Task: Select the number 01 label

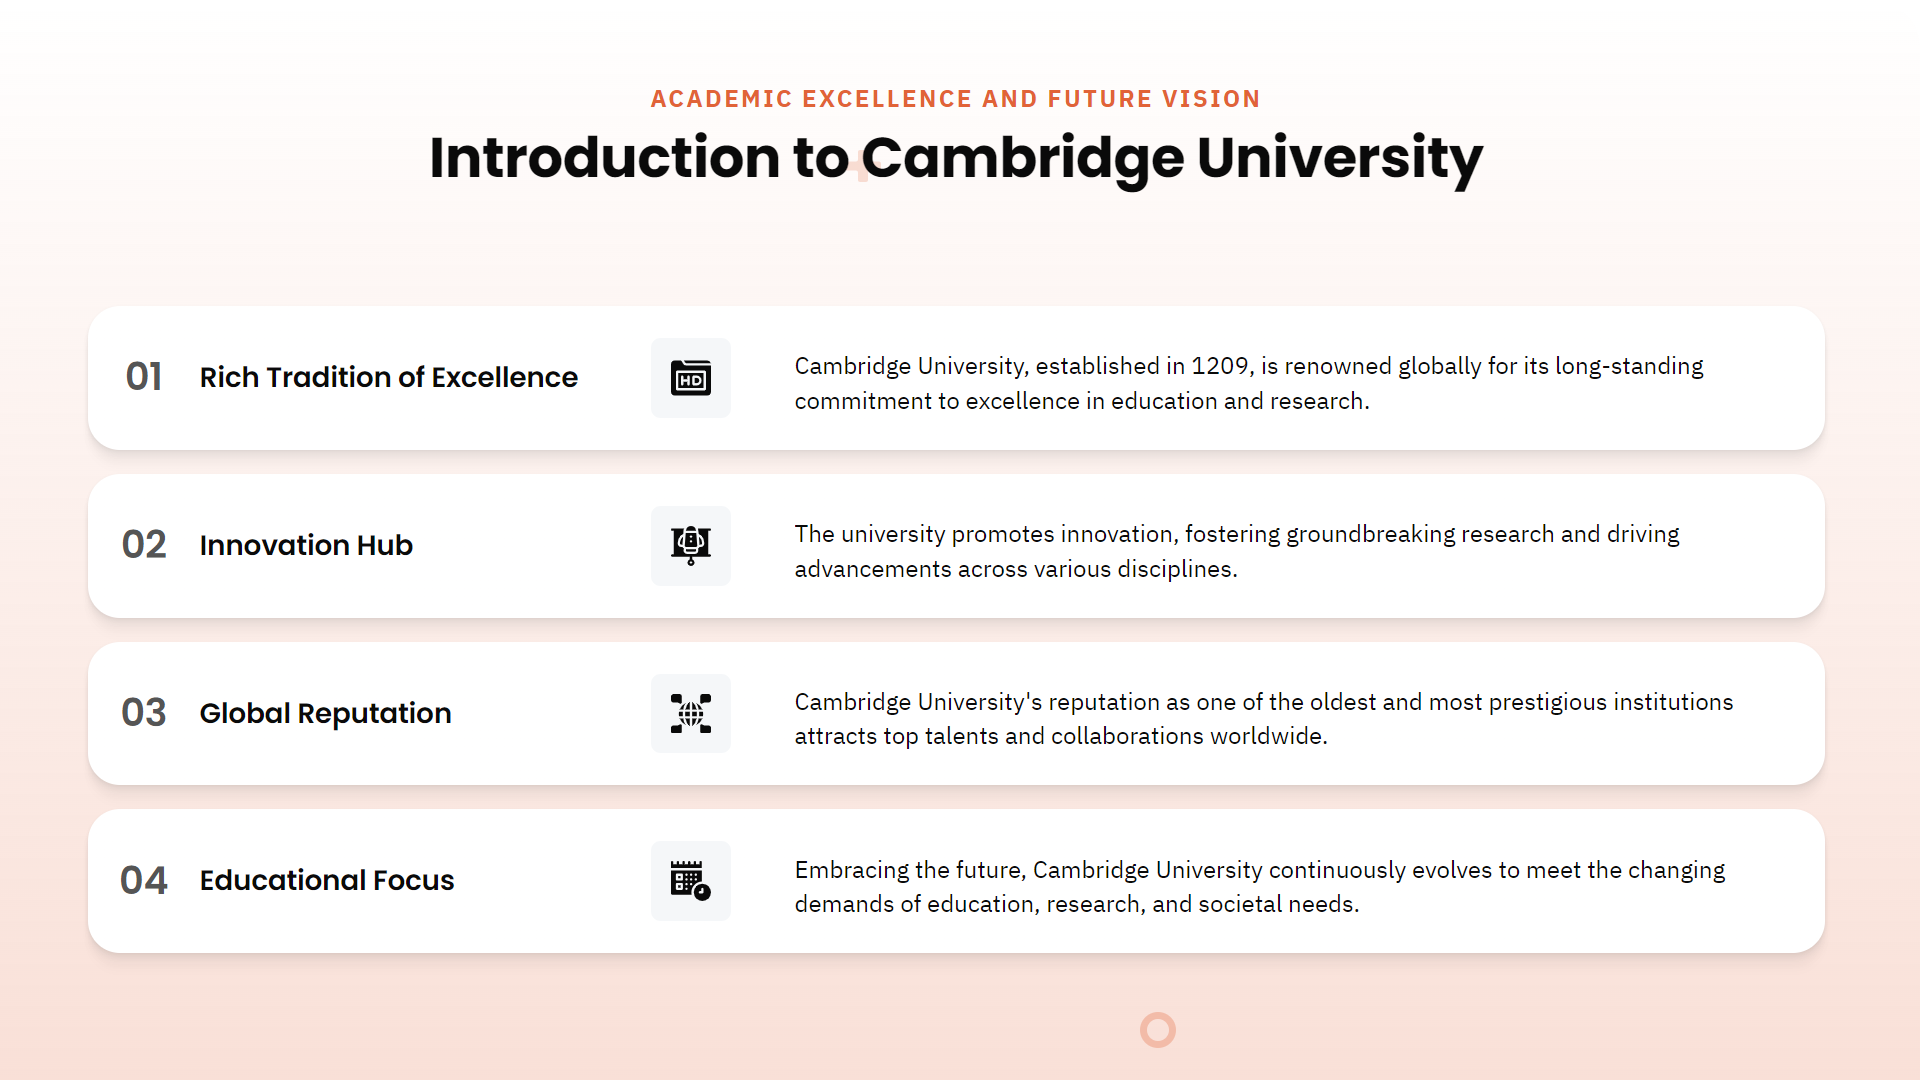Action: tap(144, 377)
